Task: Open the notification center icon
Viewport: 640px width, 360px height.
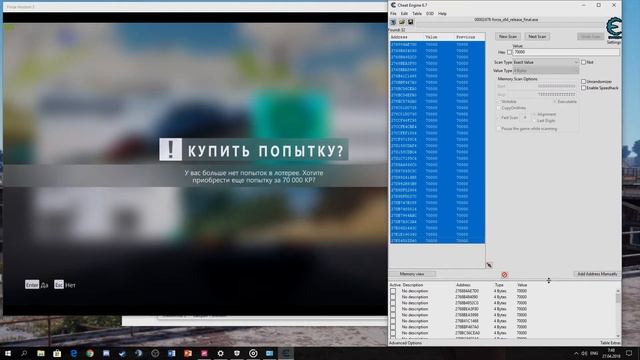Action: coord(629,353)
